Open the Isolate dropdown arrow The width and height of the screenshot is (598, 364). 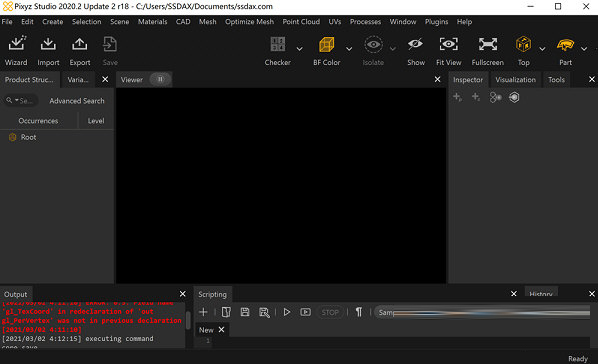pos(393,48)
